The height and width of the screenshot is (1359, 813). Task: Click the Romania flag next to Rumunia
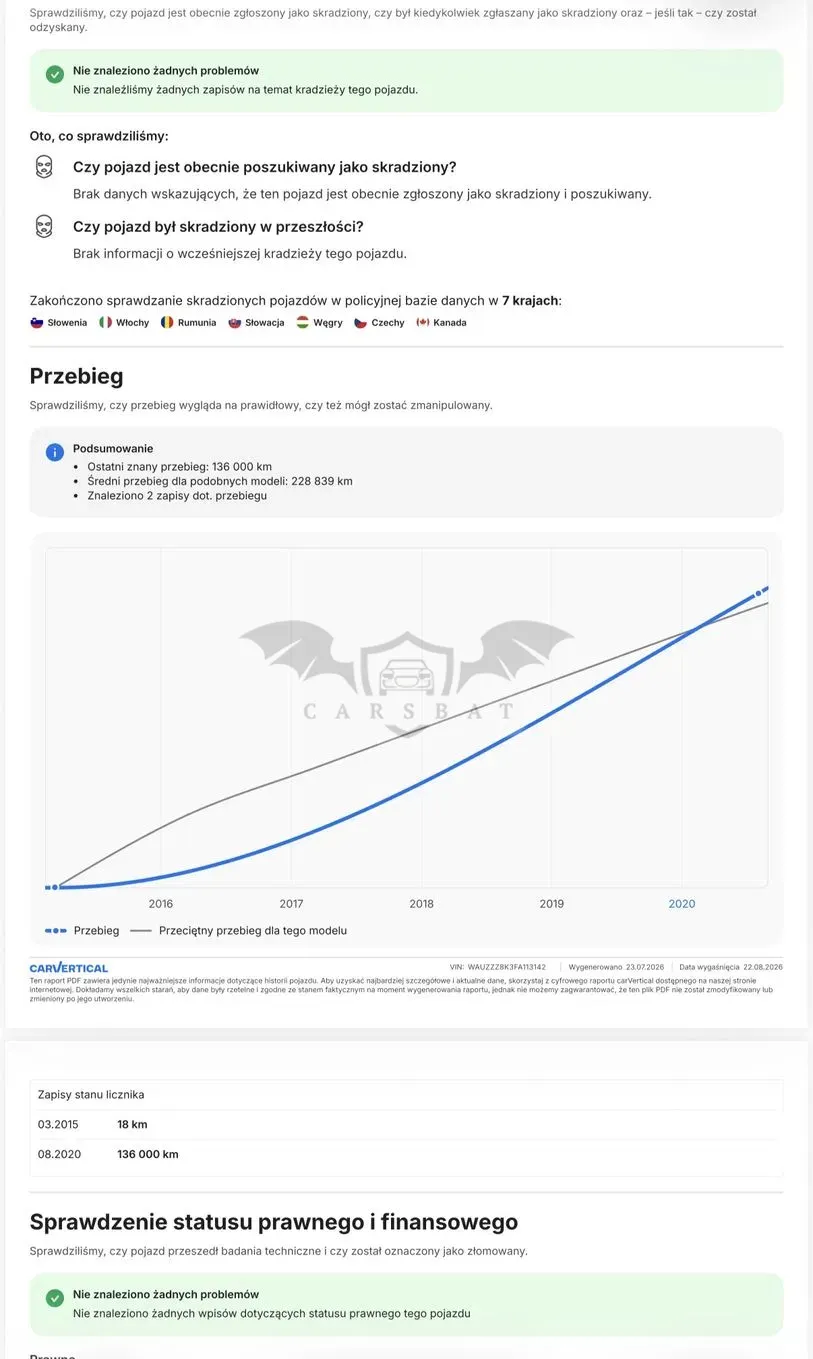point(167,323)
